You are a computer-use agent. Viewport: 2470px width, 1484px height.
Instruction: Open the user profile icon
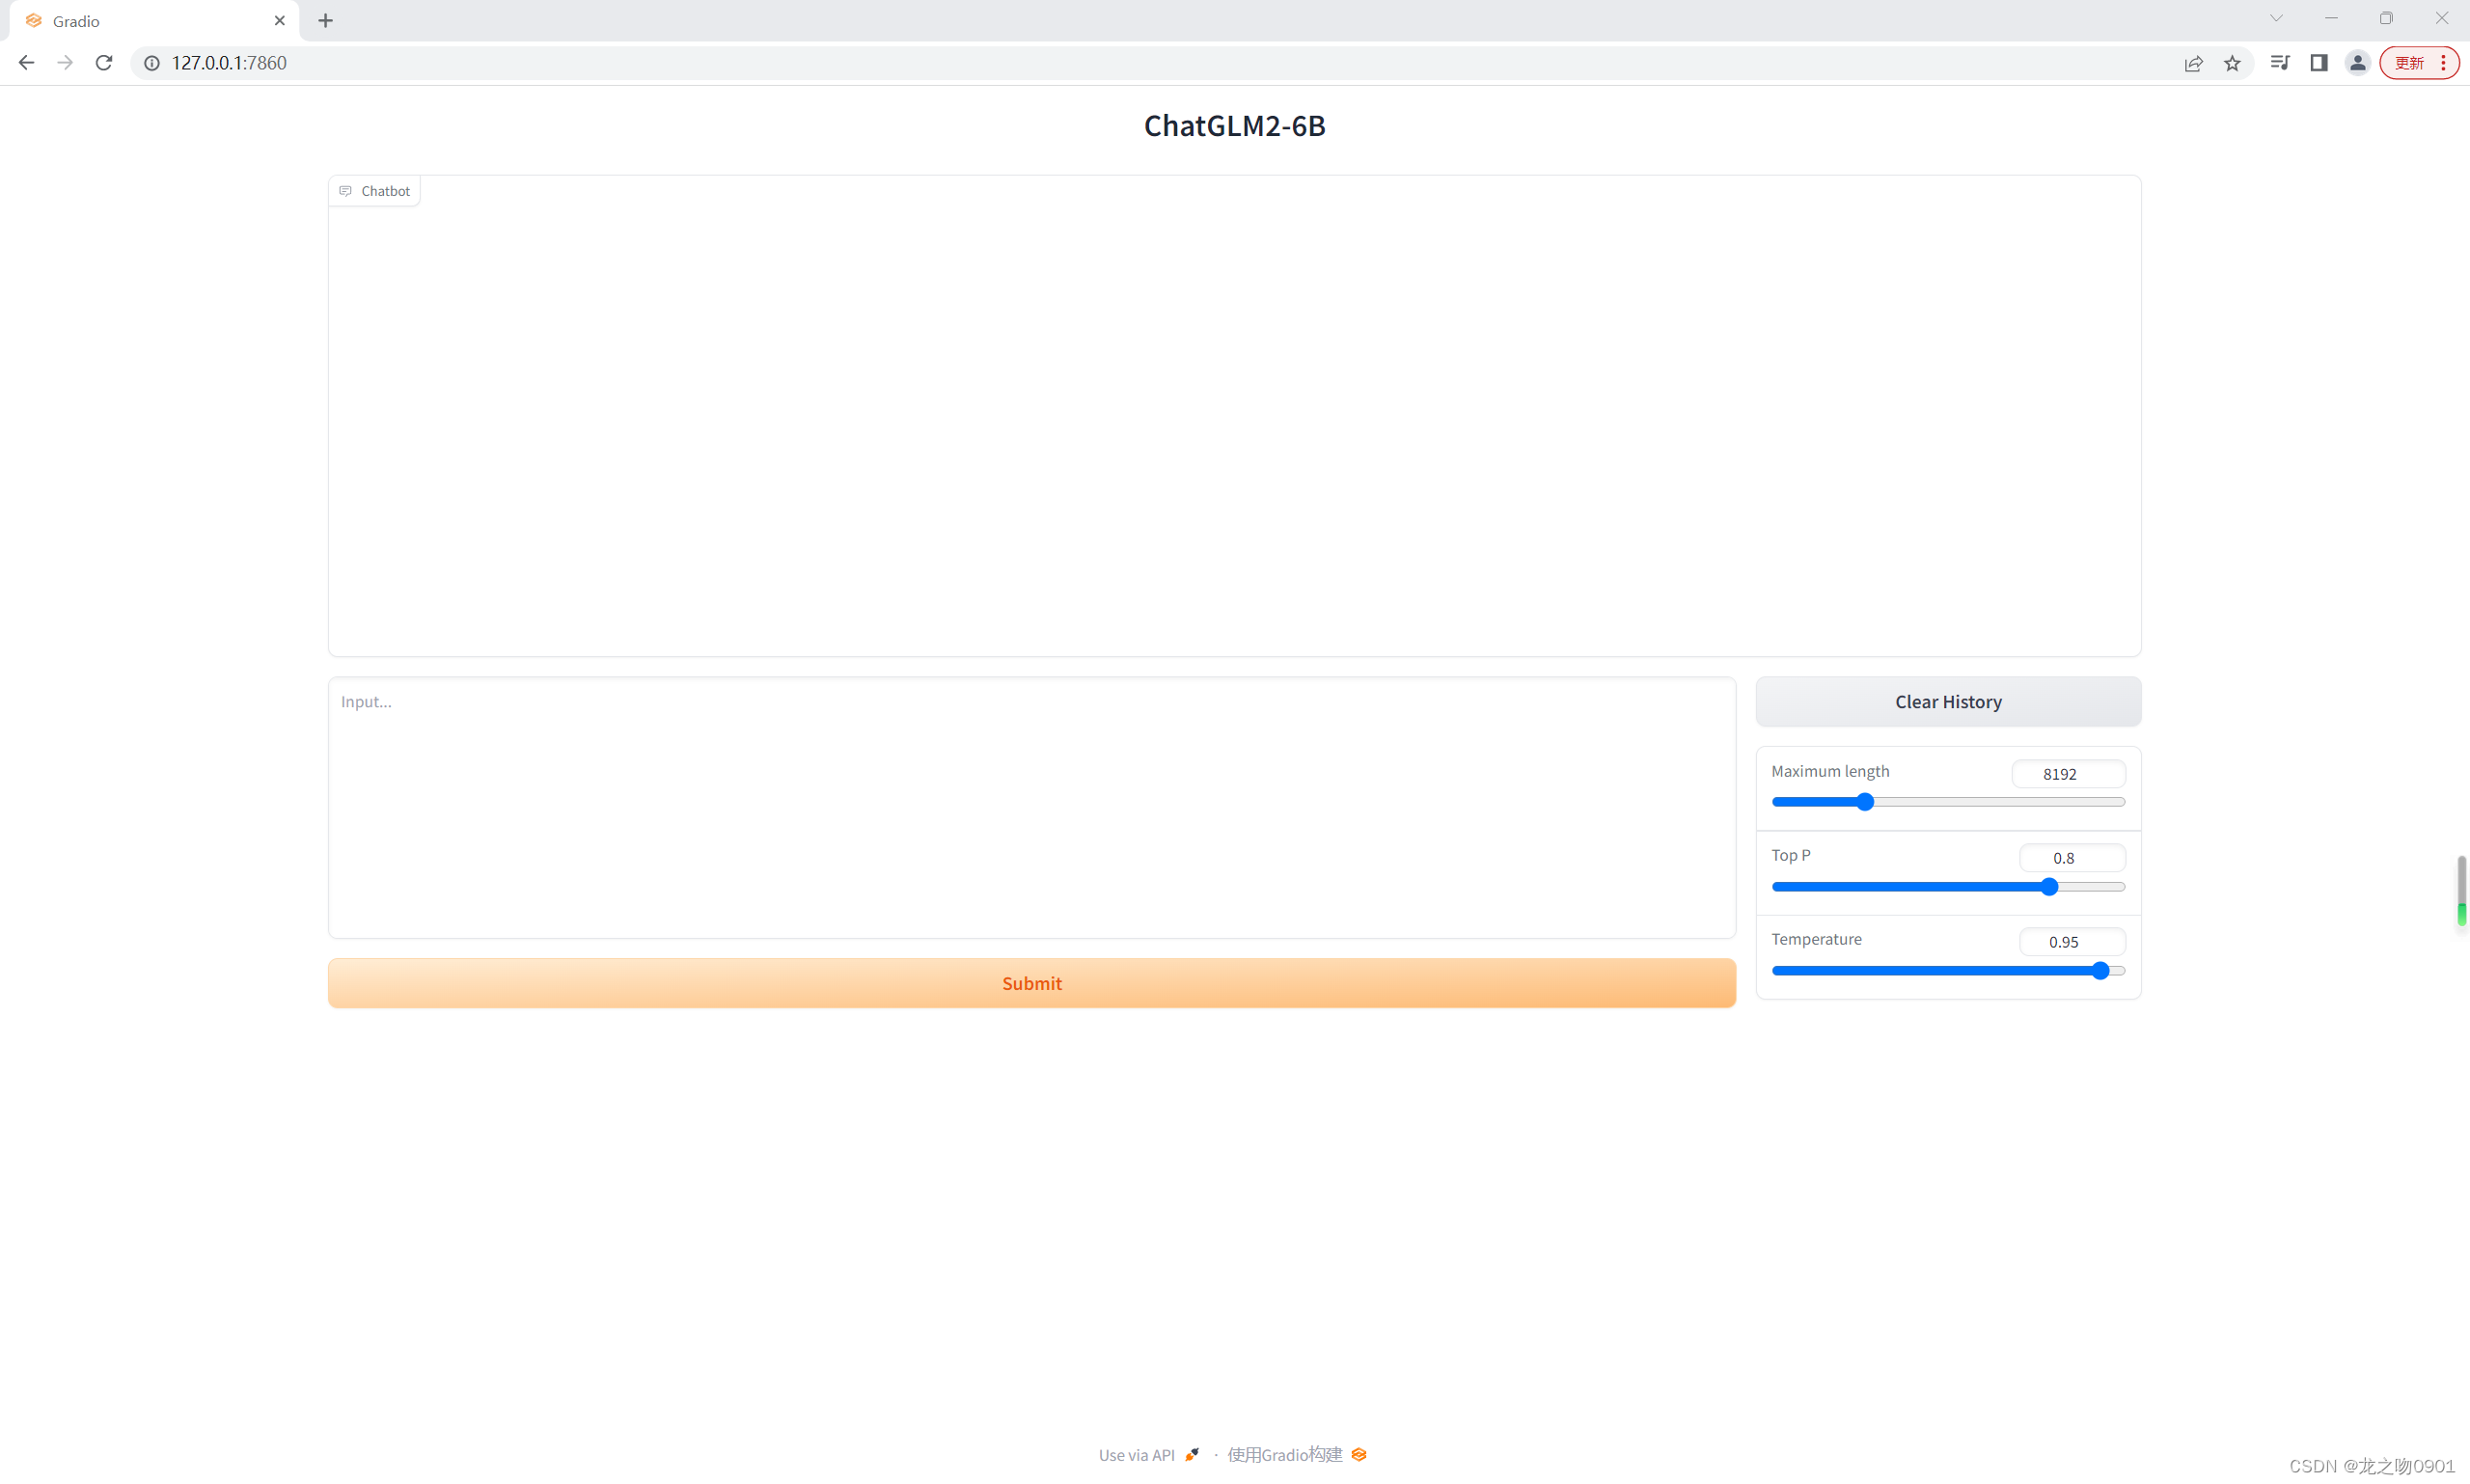2358,63
